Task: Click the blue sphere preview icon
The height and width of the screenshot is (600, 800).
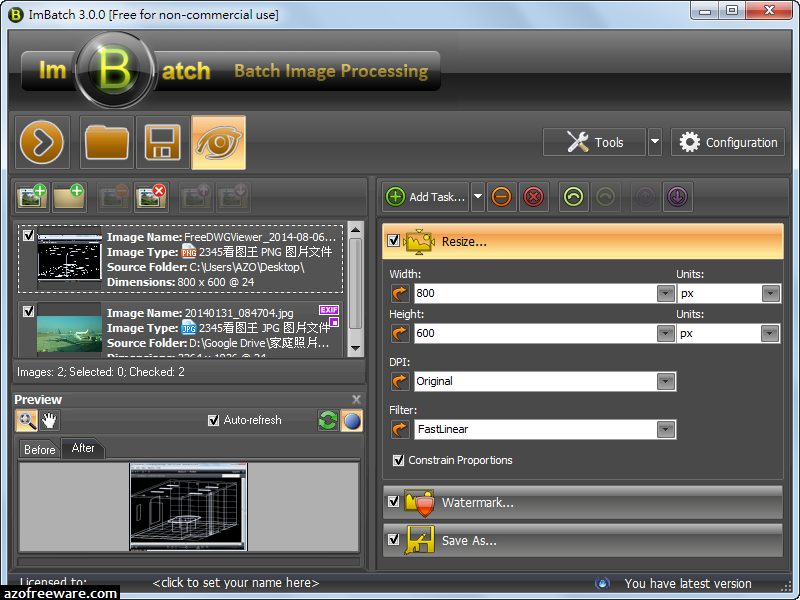Action: click(352, 420)
